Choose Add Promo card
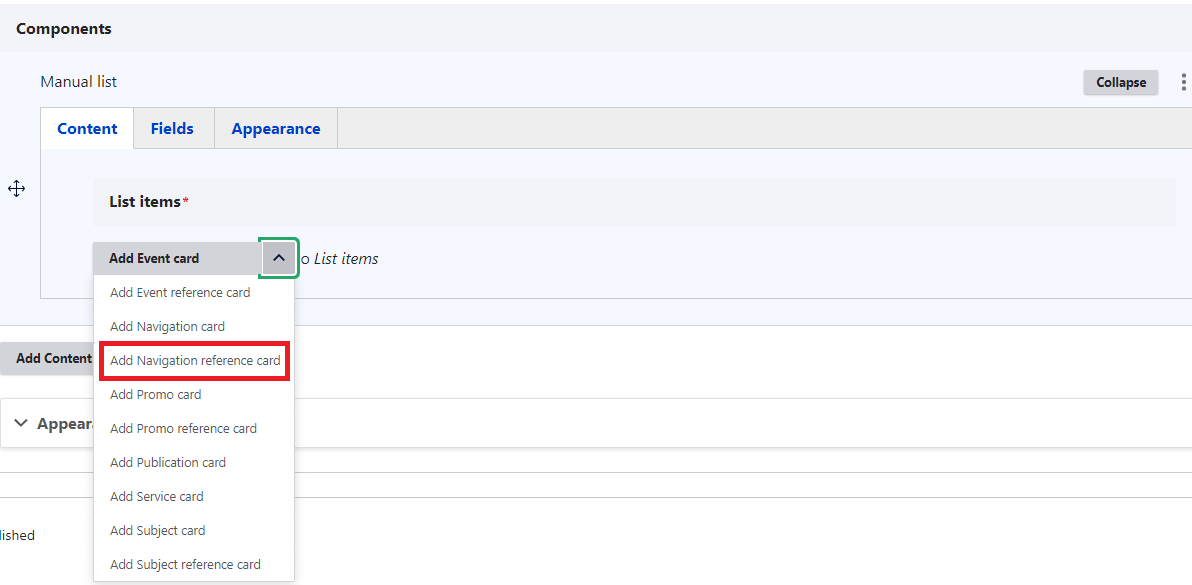 point(155,395)
